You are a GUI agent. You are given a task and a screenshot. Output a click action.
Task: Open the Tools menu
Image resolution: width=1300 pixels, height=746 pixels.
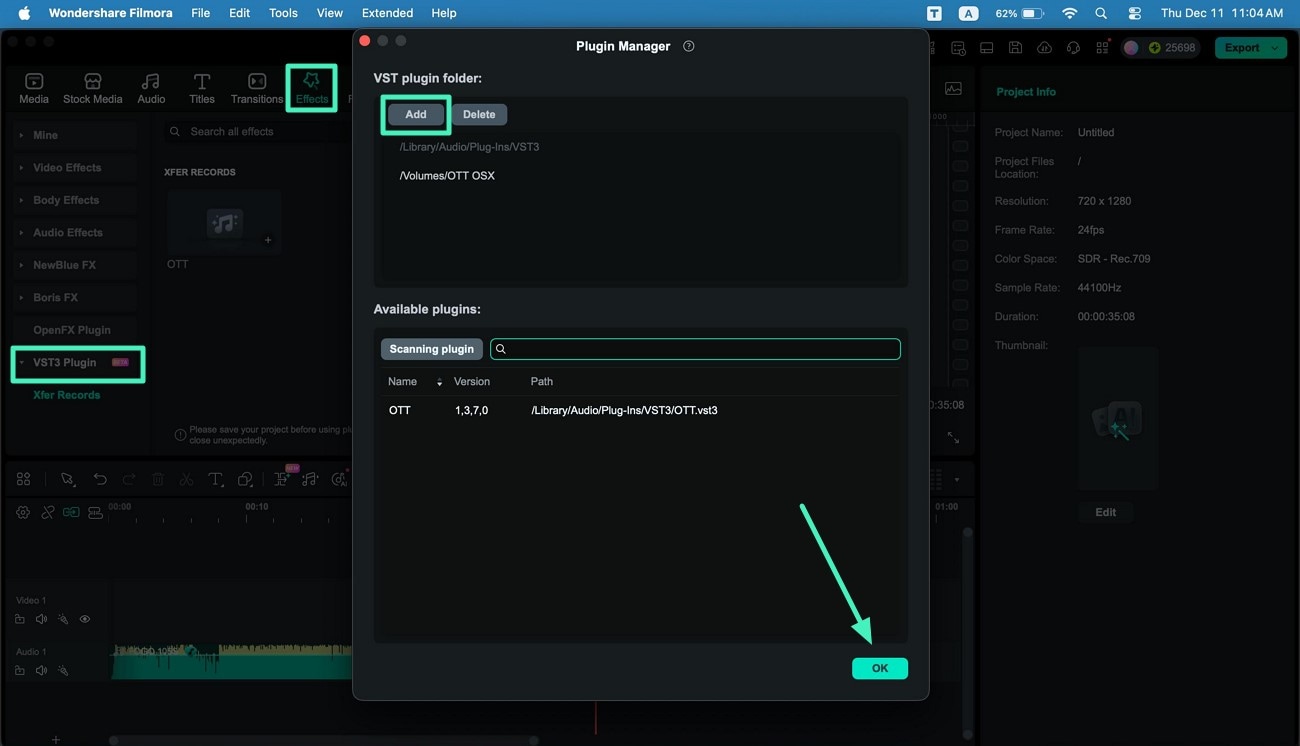pyautogui.click(x=282, y=12)
